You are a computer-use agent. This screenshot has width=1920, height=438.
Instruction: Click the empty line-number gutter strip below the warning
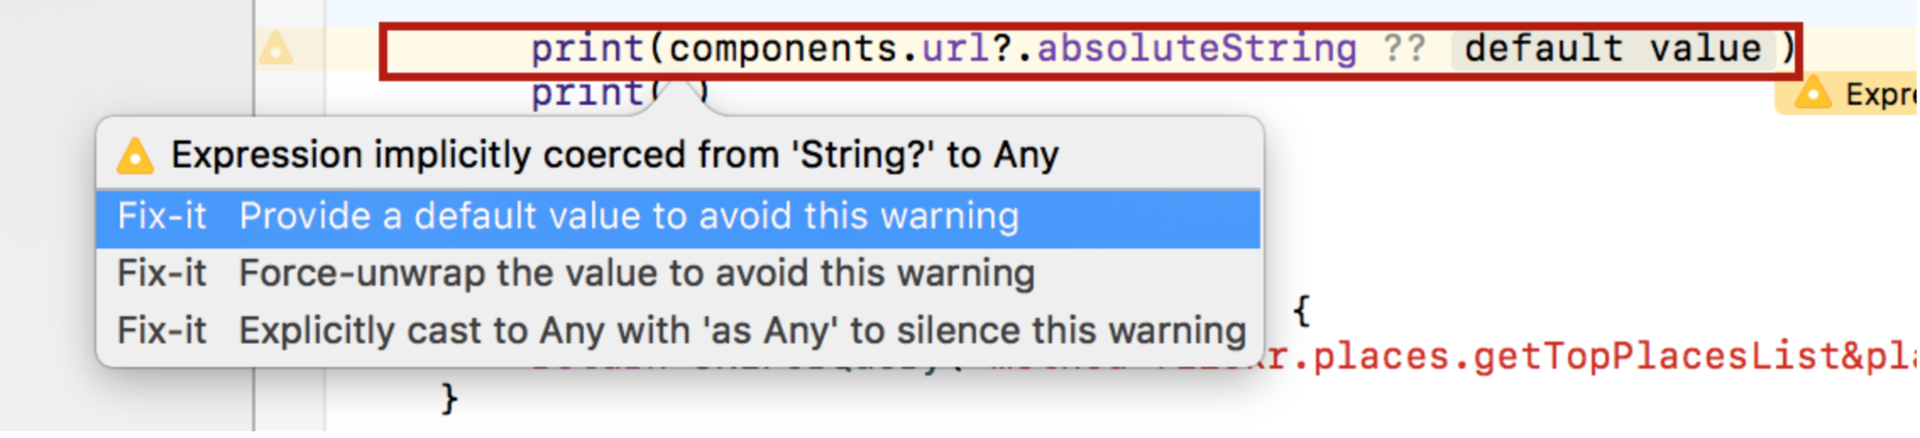(x=290, y=250)
